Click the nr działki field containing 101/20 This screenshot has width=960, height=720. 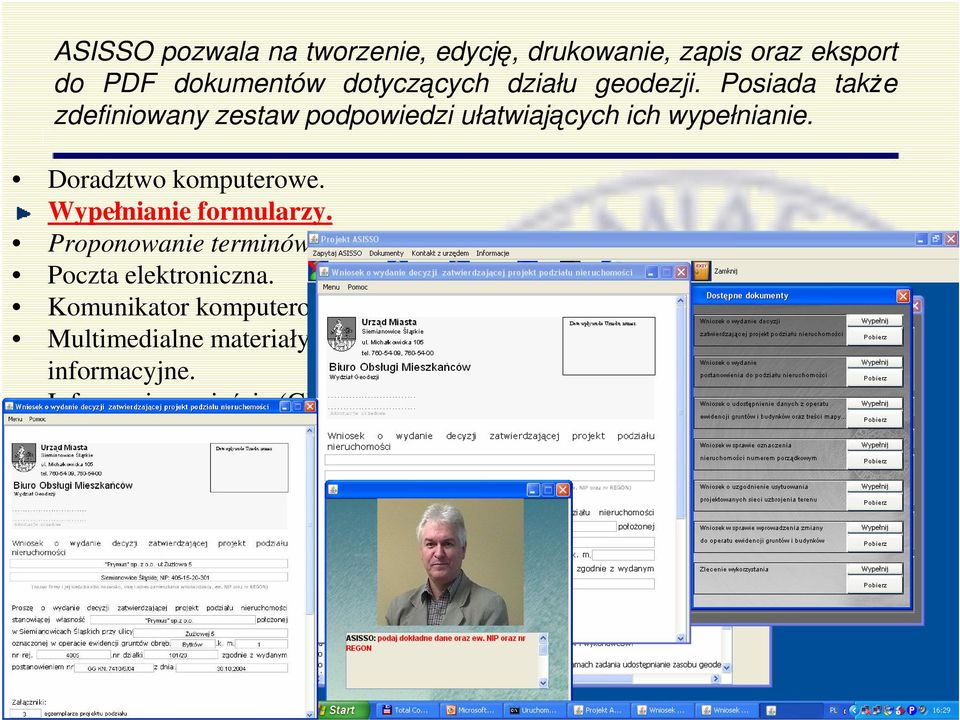point(181,655)
